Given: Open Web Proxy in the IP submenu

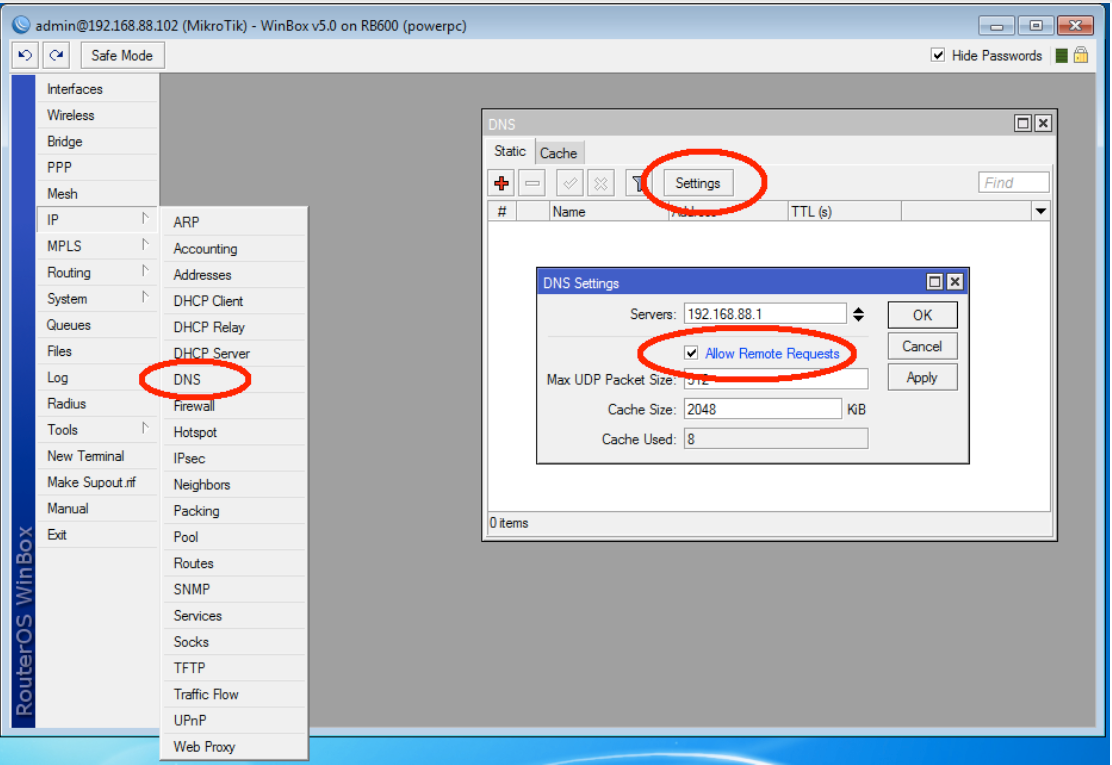Looking at the screenshot, I should point(234,747).
